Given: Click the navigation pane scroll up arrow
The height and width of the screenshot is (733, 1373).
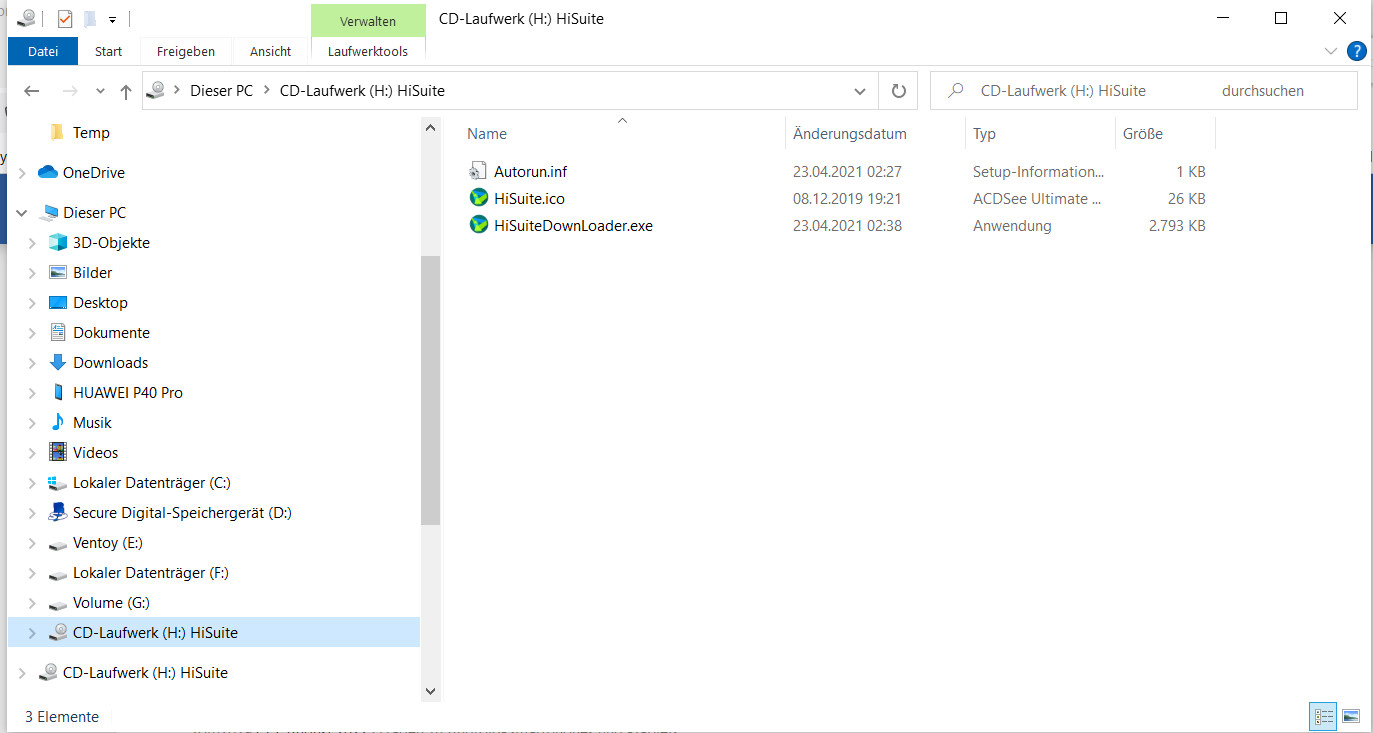Looking at the screenshot, I should tap(430, 128).
